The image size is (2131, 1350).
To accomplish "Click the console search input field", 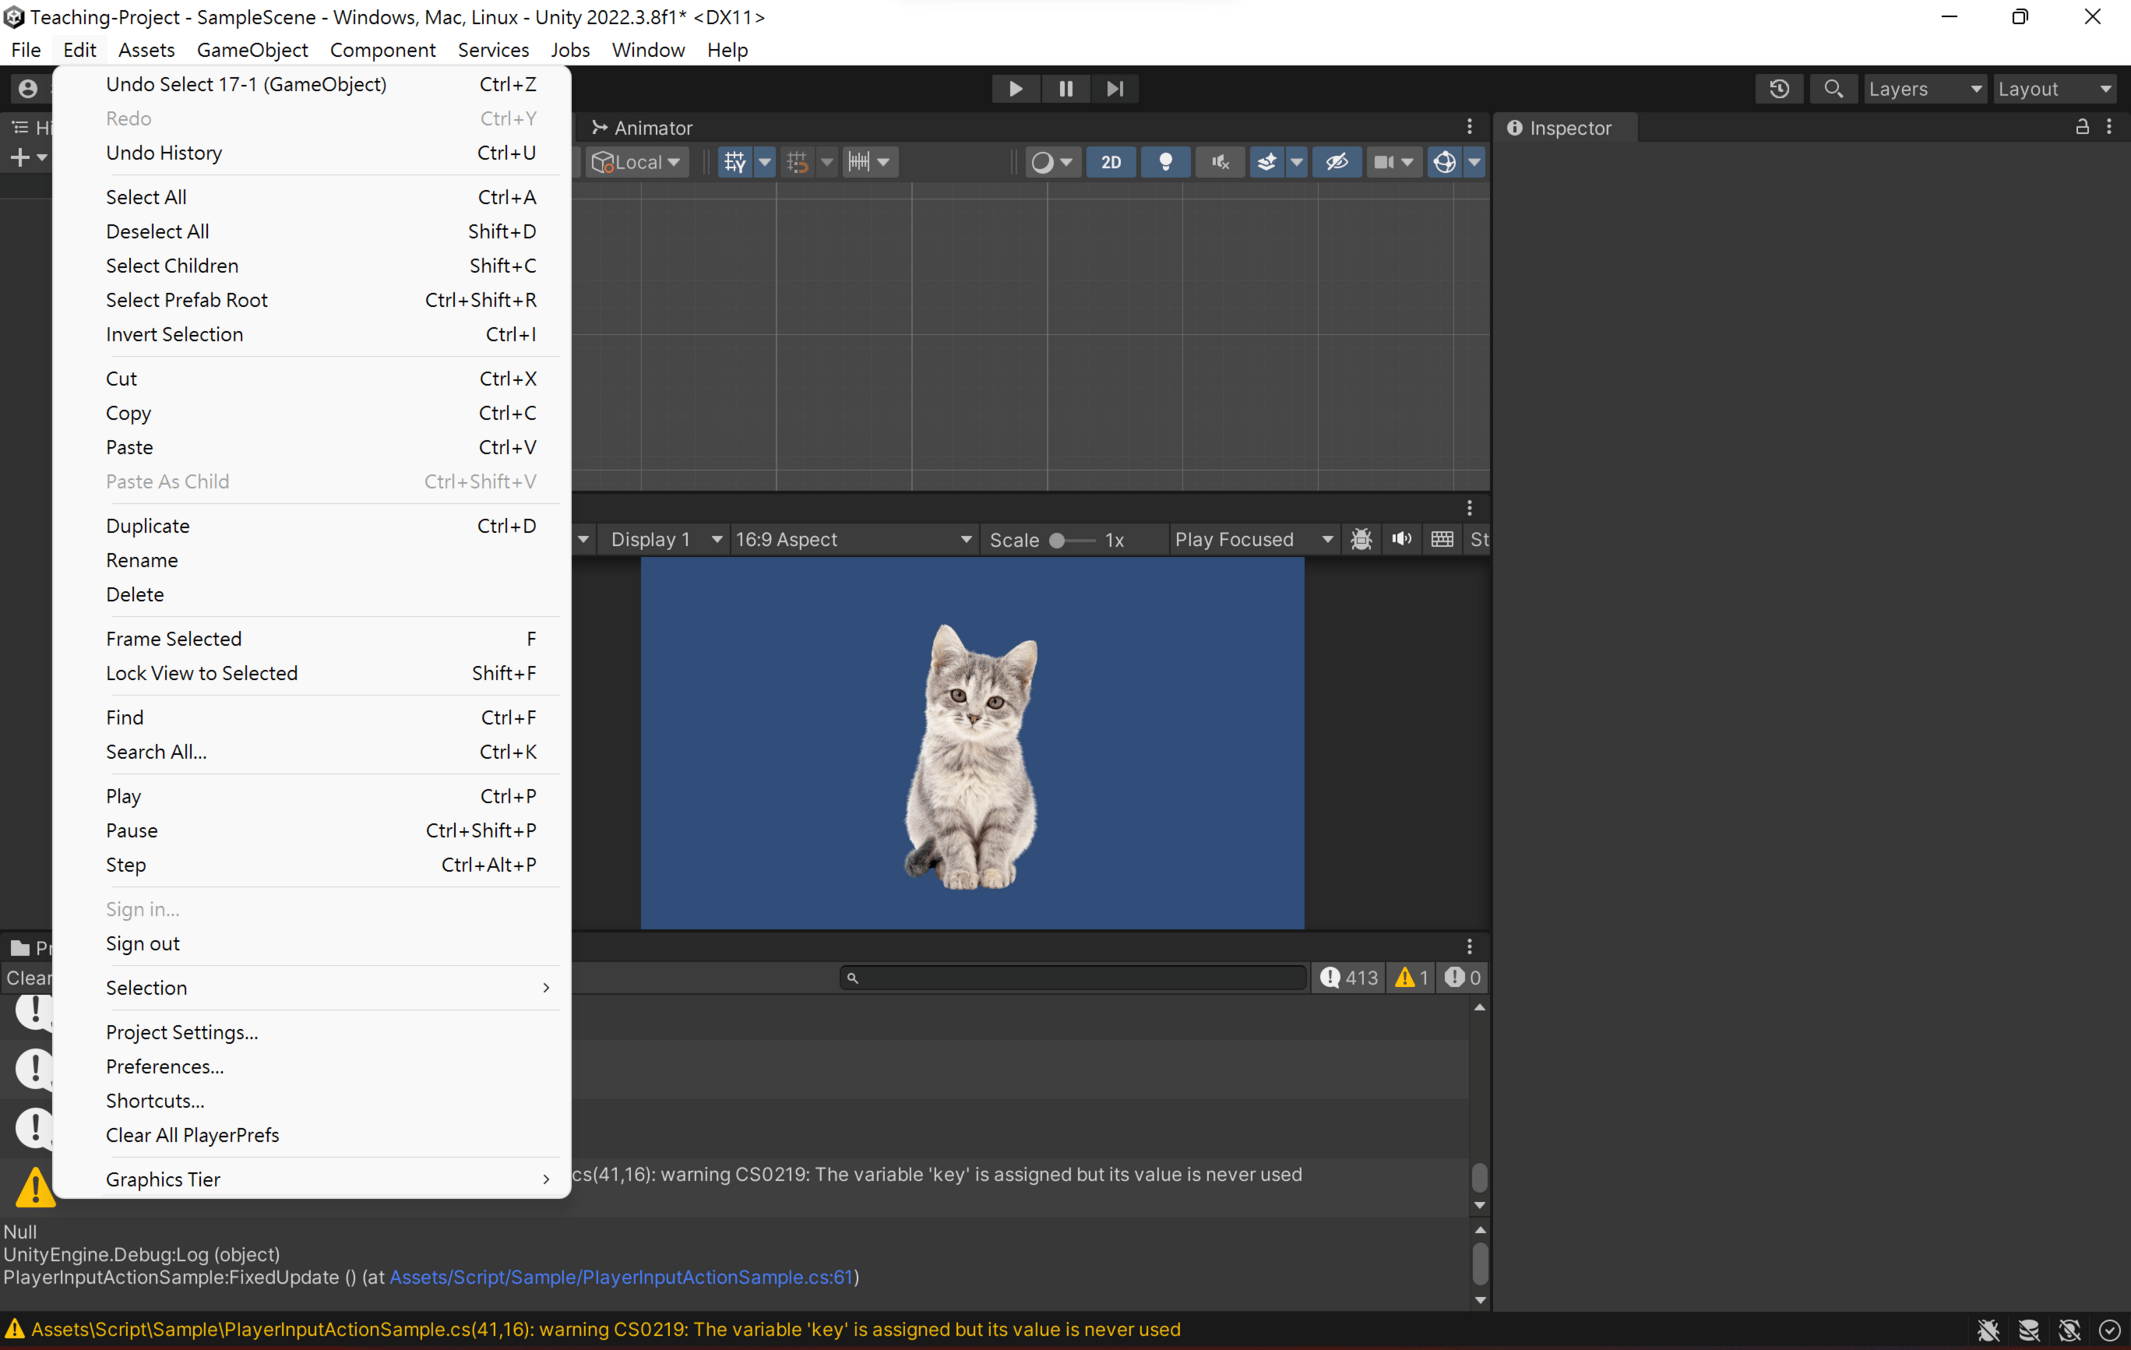I will point(1075,978).
